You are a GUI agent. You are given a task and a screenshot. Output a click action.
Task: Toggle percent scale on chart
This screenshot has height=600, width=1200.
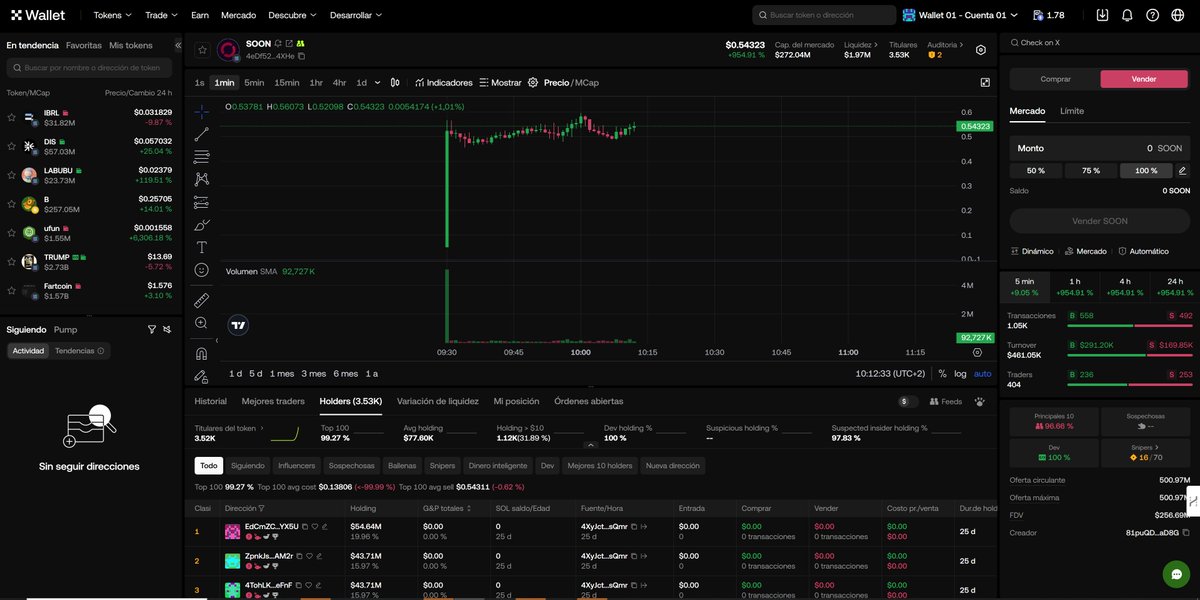[942, 373]
